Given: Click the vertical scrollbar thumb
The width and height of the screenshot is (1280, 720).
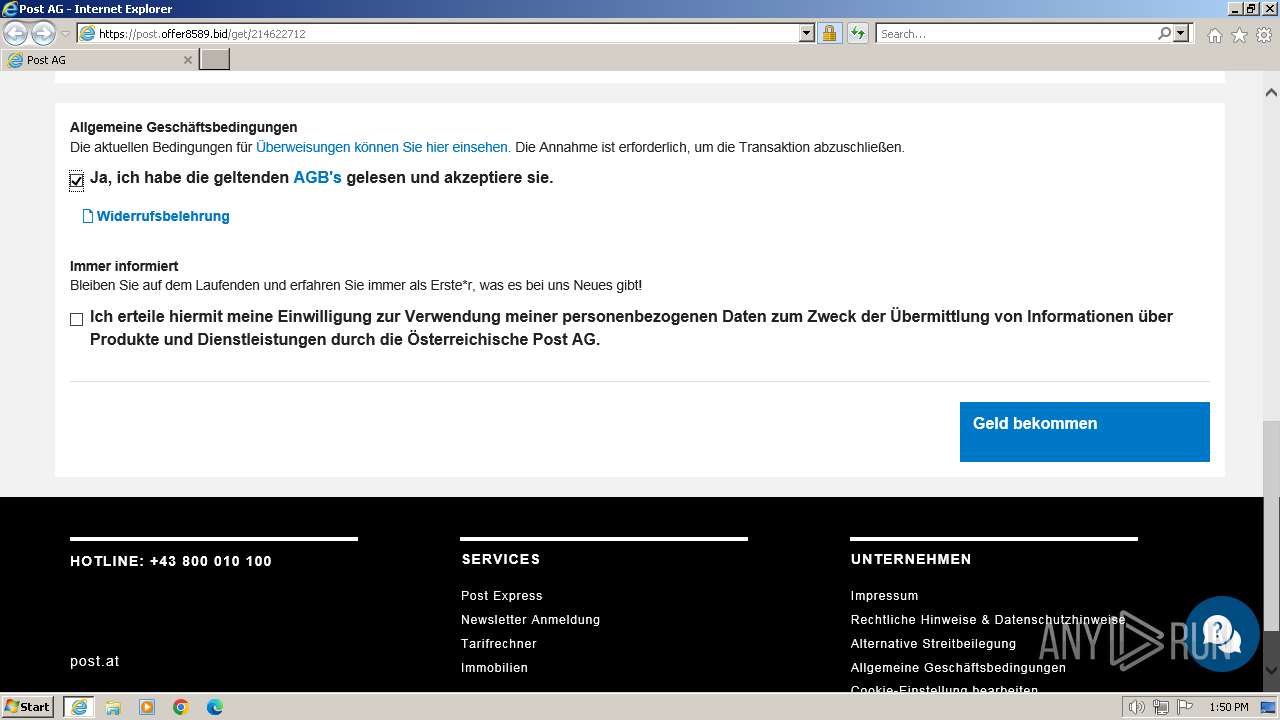Looking at the screenshot, I should coord(1271,526).
